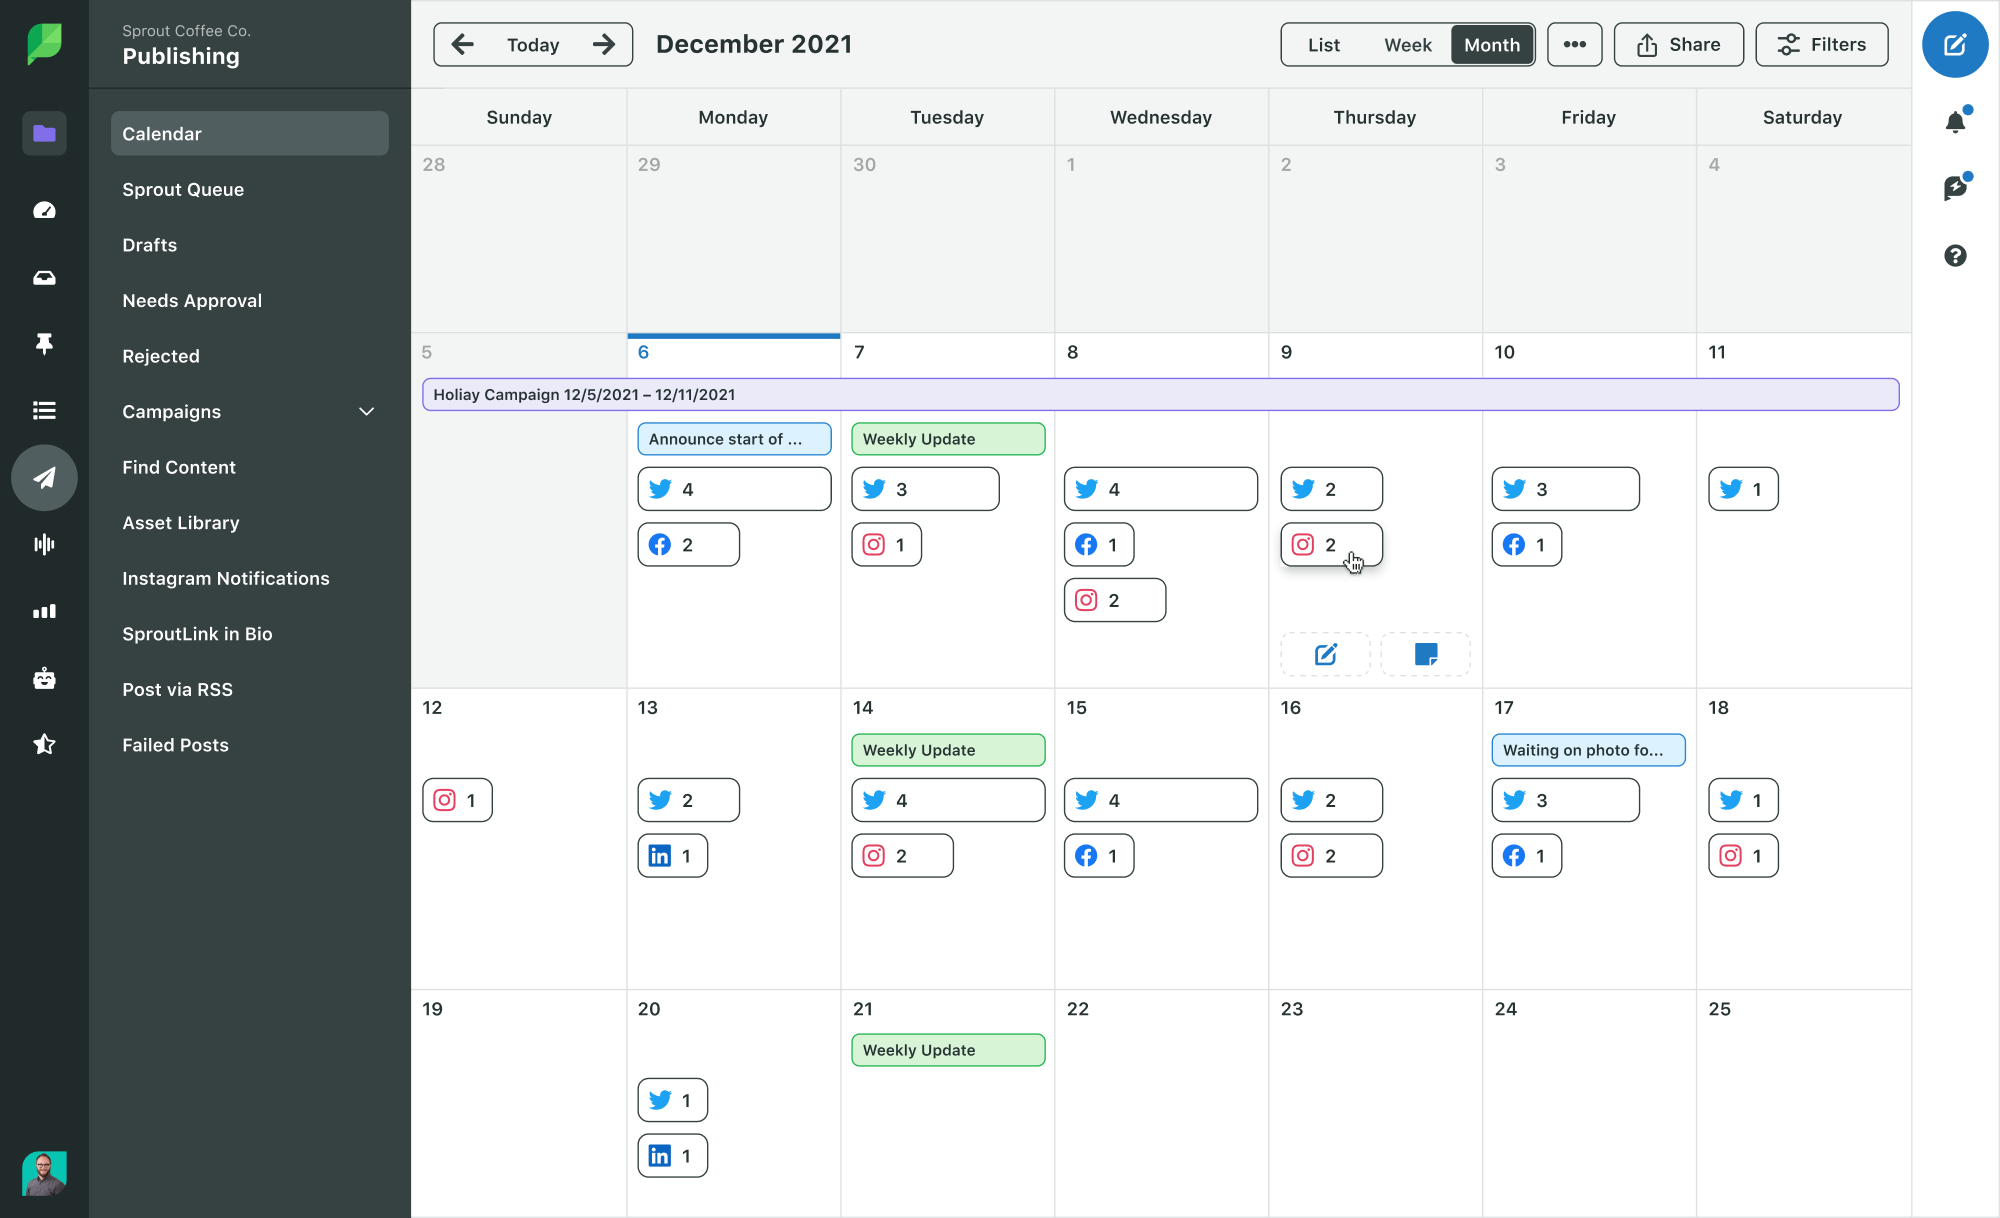Navigate to previous month using back arrow
Viewport: 2000px width, 1218px height.
click(460, 44)
